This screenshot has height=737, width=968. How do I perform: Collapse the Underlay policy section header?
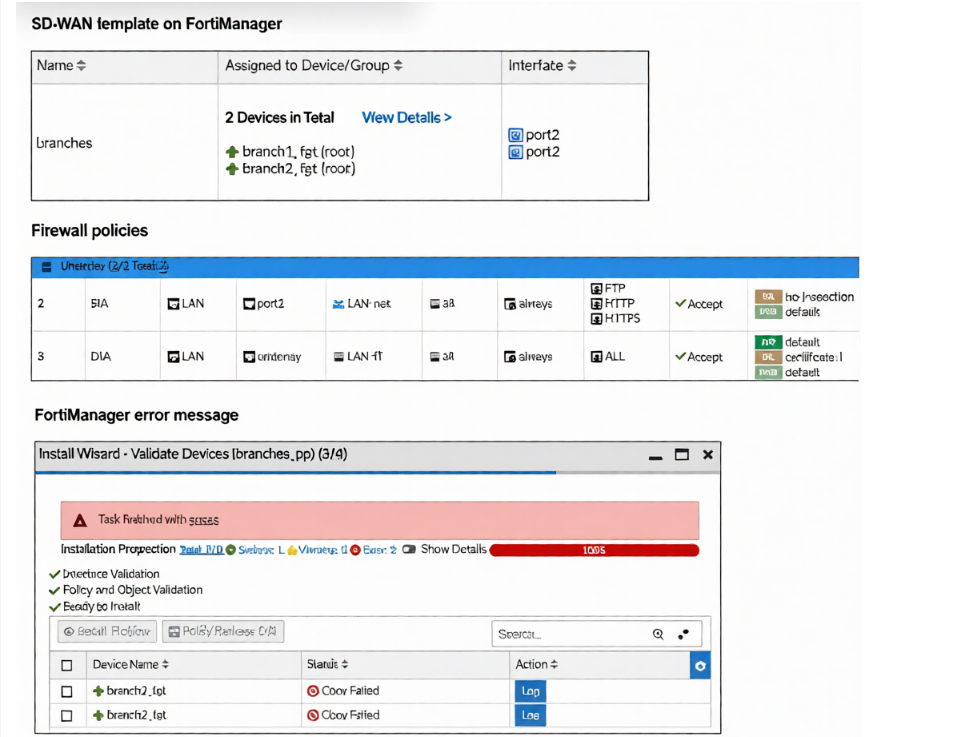[x=46, y=267]
